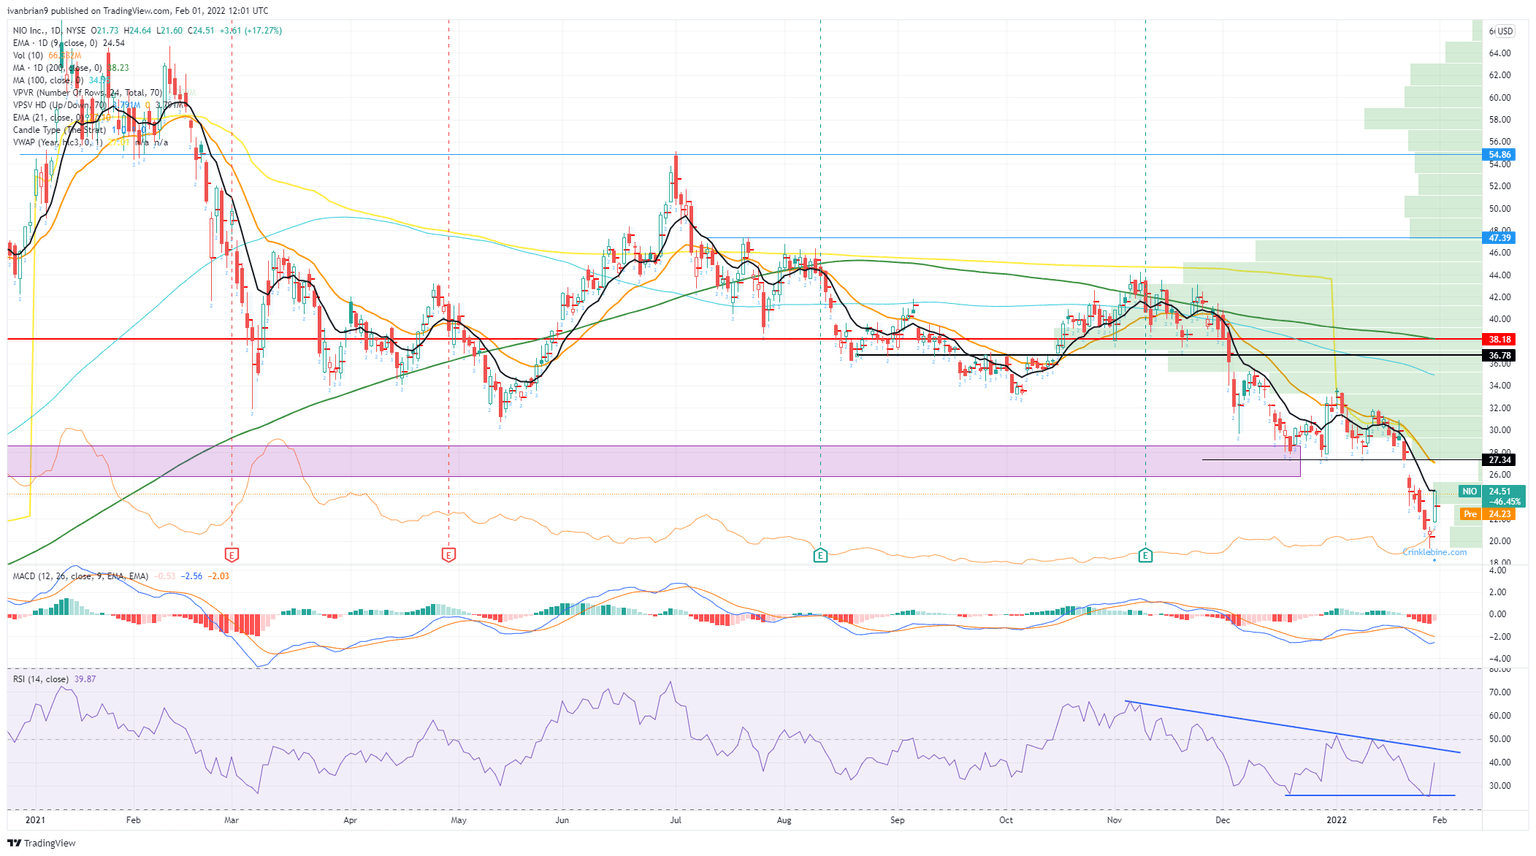Image resolution: width=1536 pixels, height=856 pixels.
Task: Click the Sep label on time axis
Action: 897,820
